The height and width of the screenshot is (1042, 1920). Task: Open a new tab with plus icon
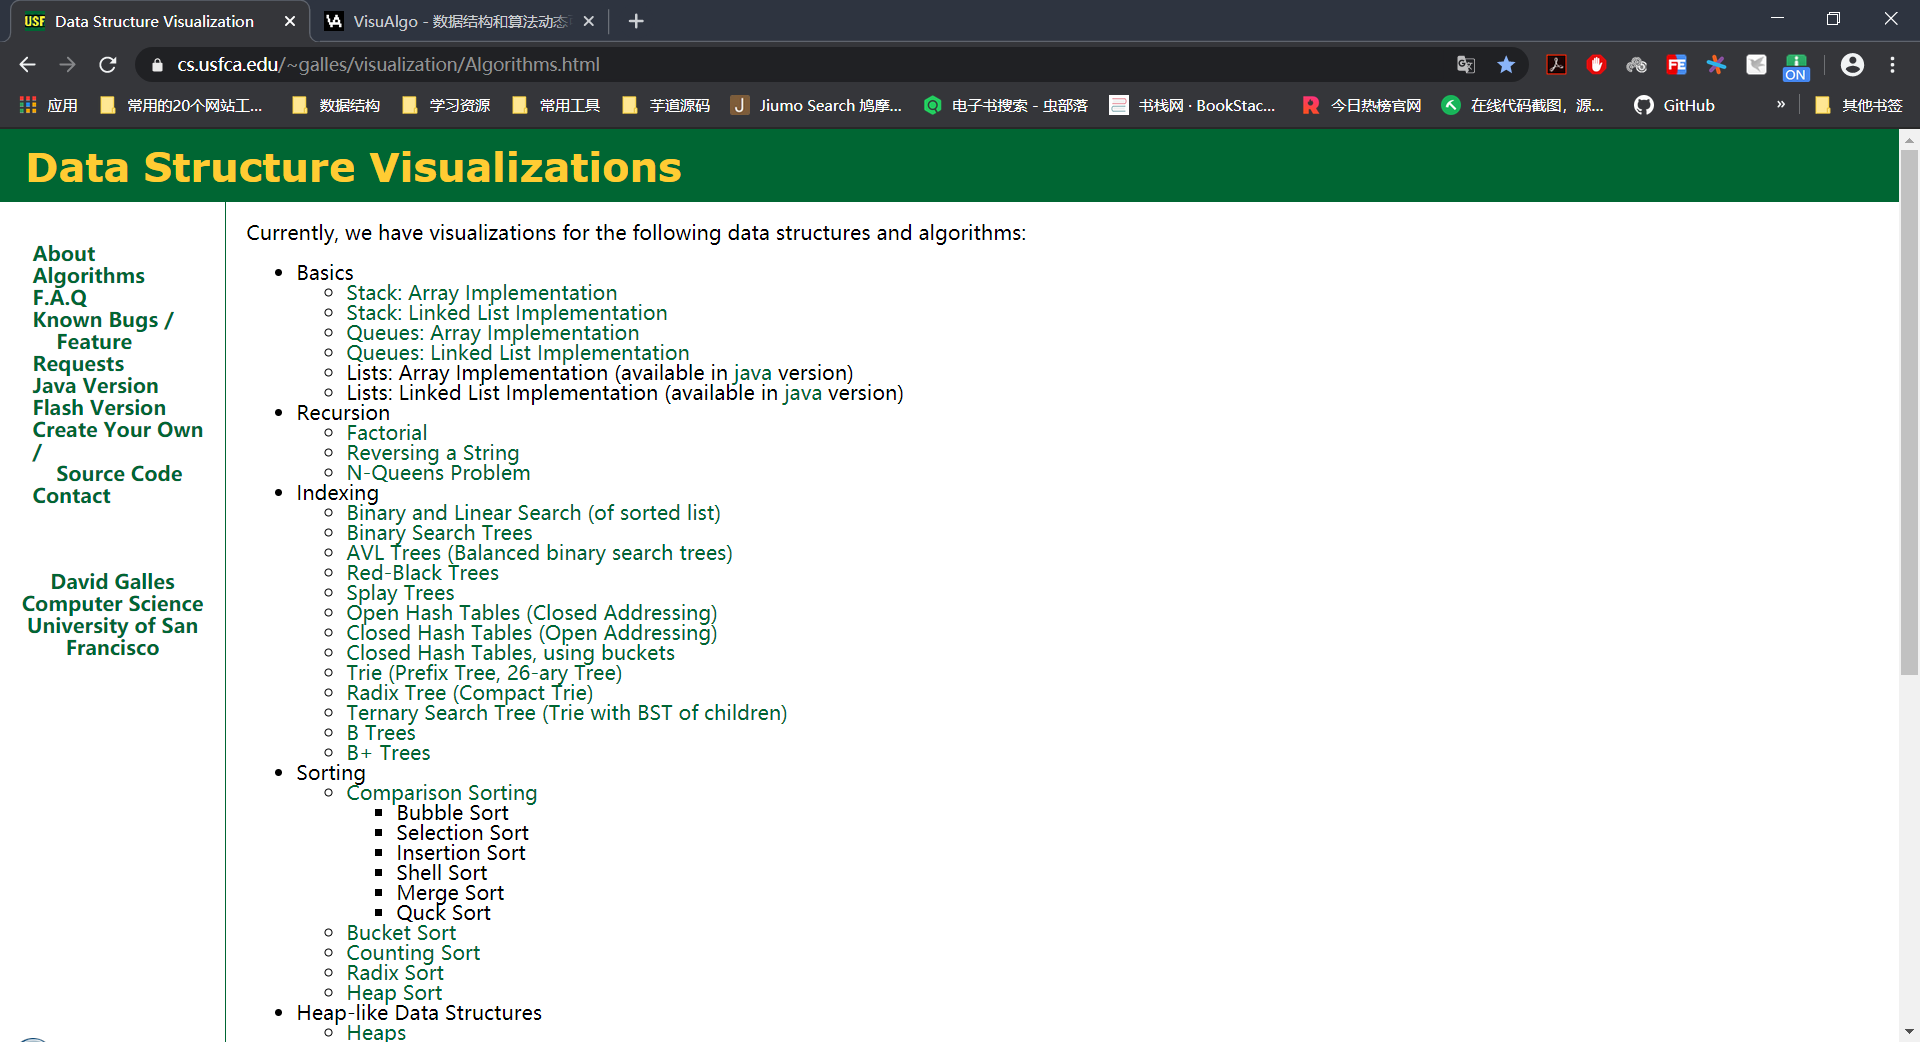(636, 21)
